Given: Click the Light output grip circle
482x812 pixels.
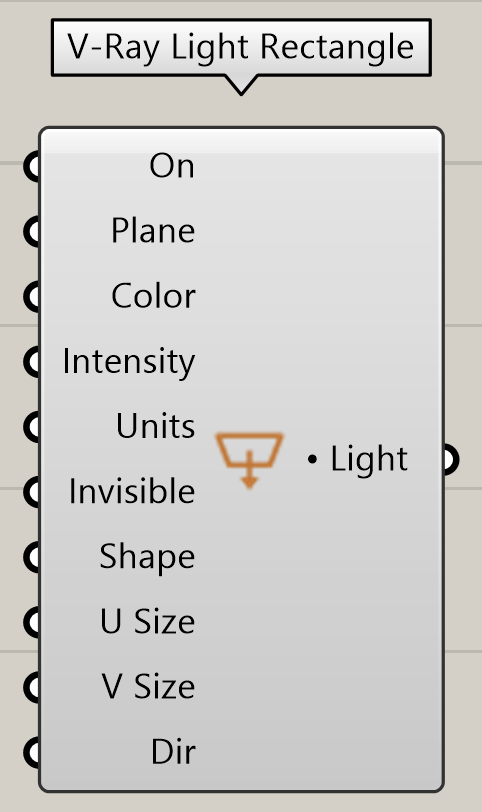Looking at the screenshot, I should coord(450,459).
